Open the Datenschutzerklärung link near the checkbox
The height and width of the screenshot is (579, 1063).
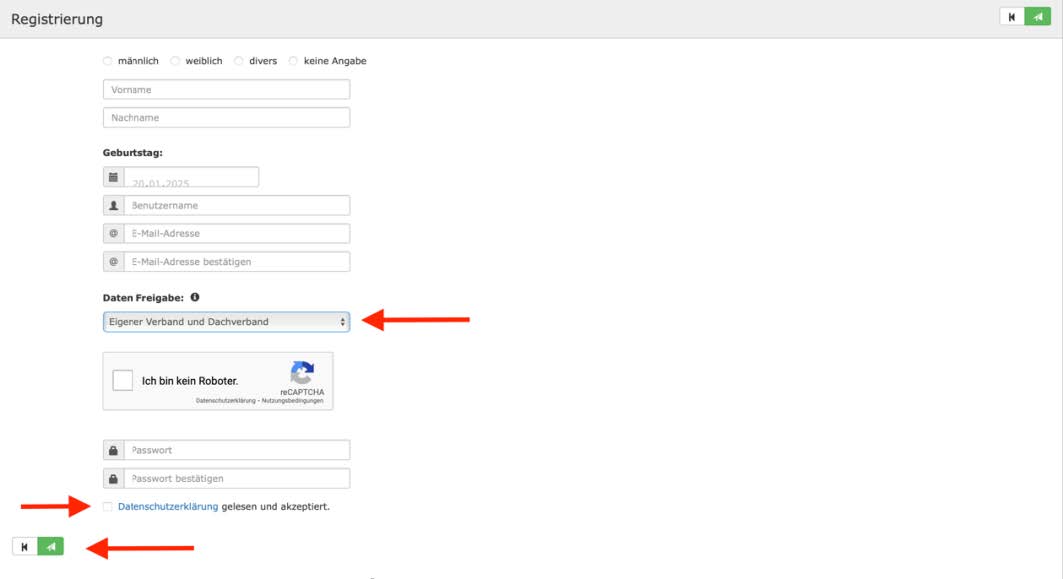[x=167, y=507]
